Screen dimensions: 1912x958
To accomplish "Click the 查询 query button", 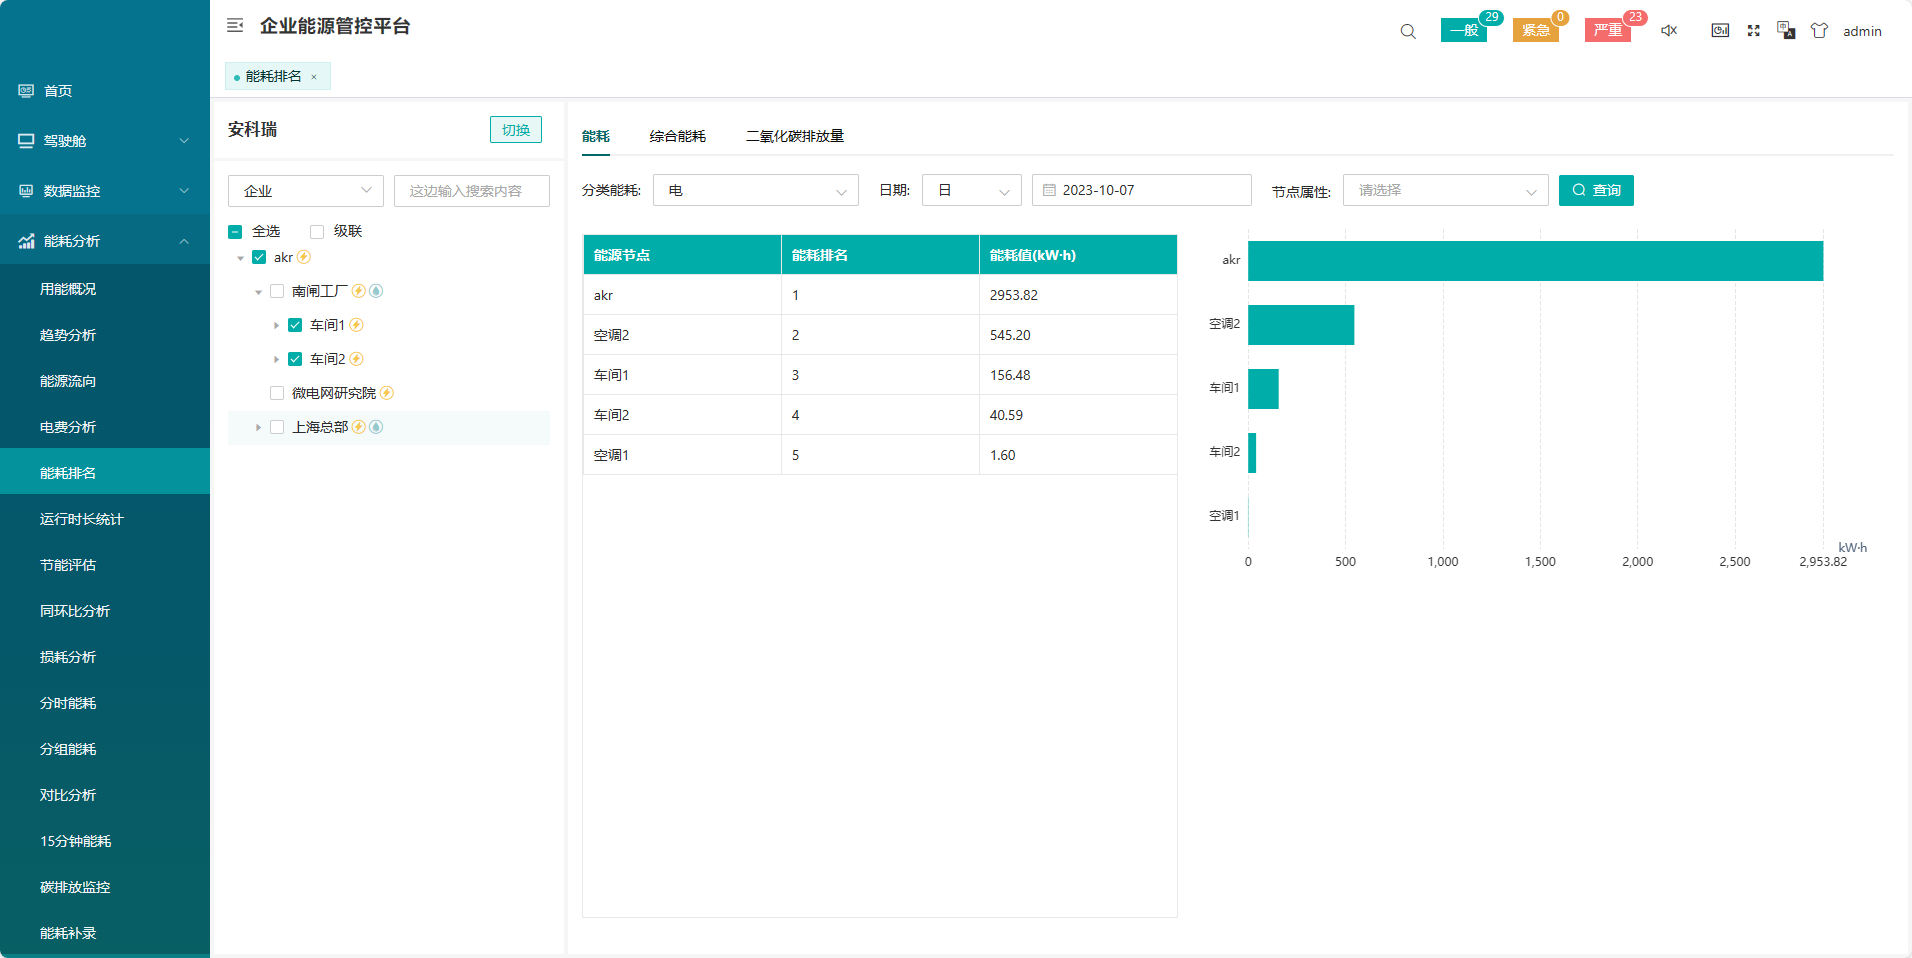I will click(1596, 190).
